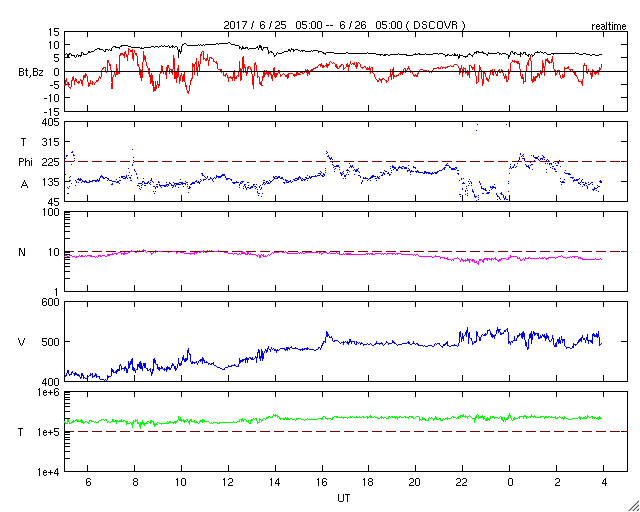Image resolution: width=640 pixels, height=512 pixels.
Task: Click the 'V' velocity axis label
Action: 22,342
